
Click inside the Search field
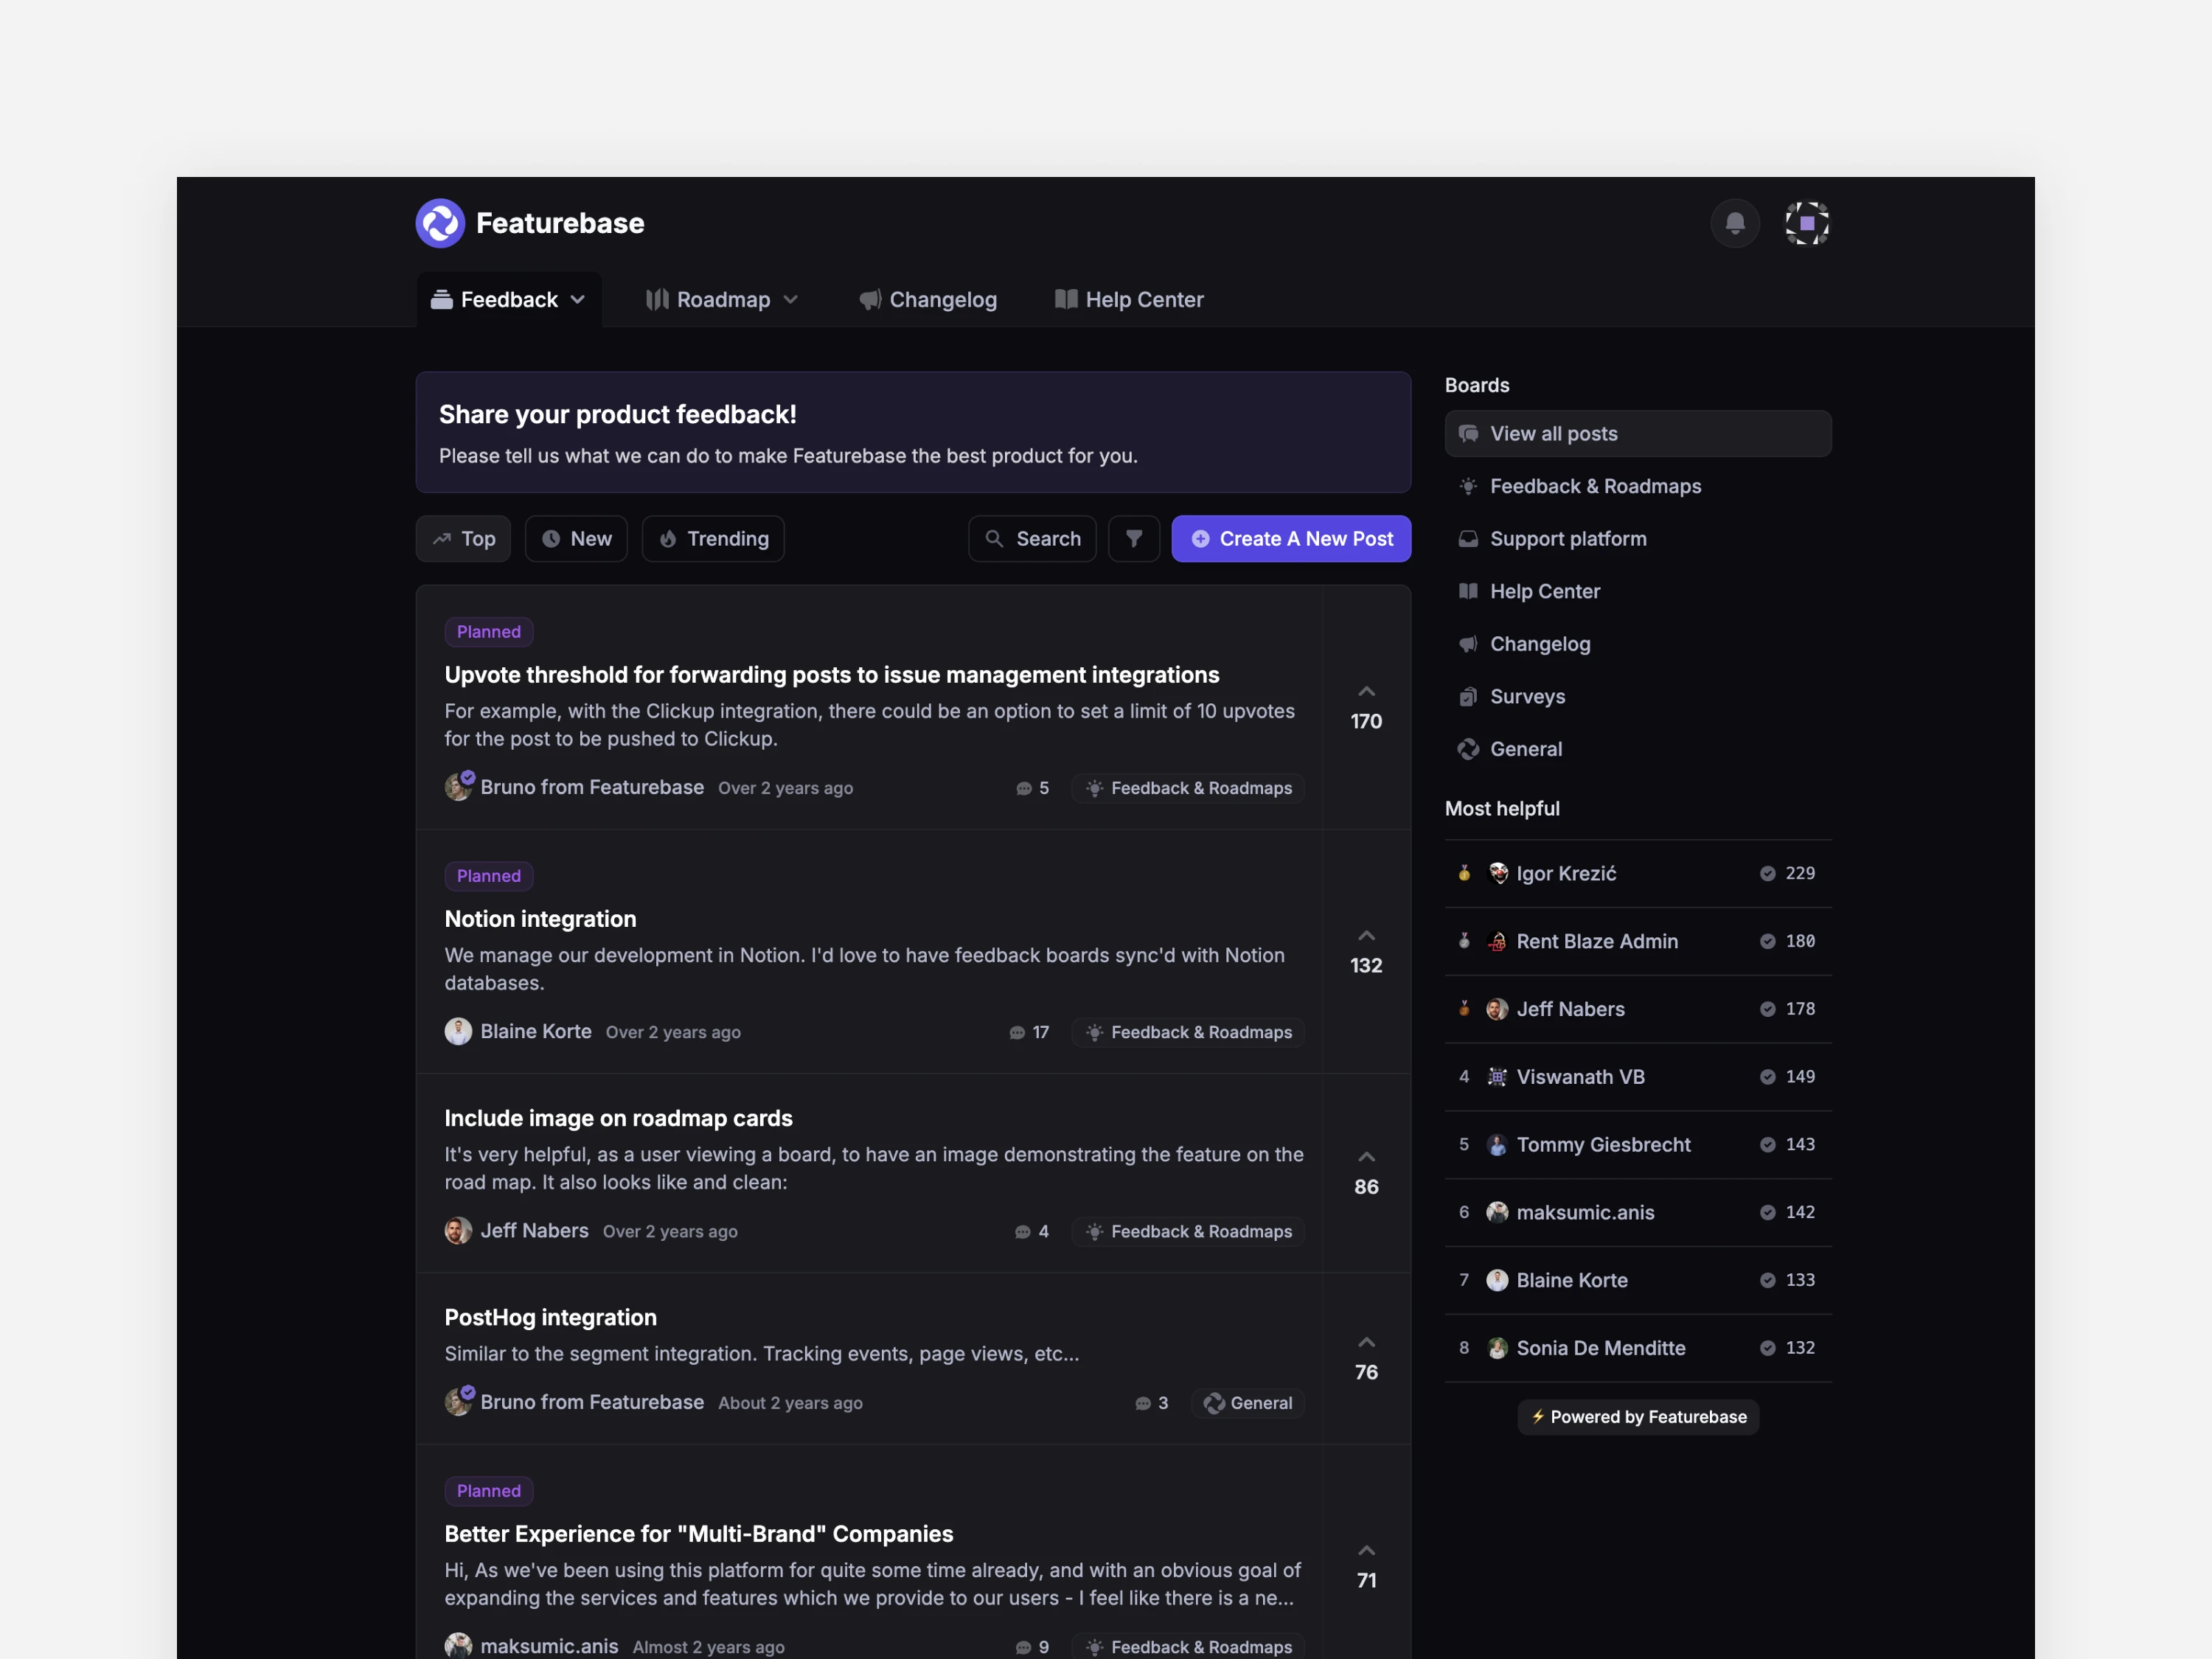pyautogui.click(x=1032, y=539)
